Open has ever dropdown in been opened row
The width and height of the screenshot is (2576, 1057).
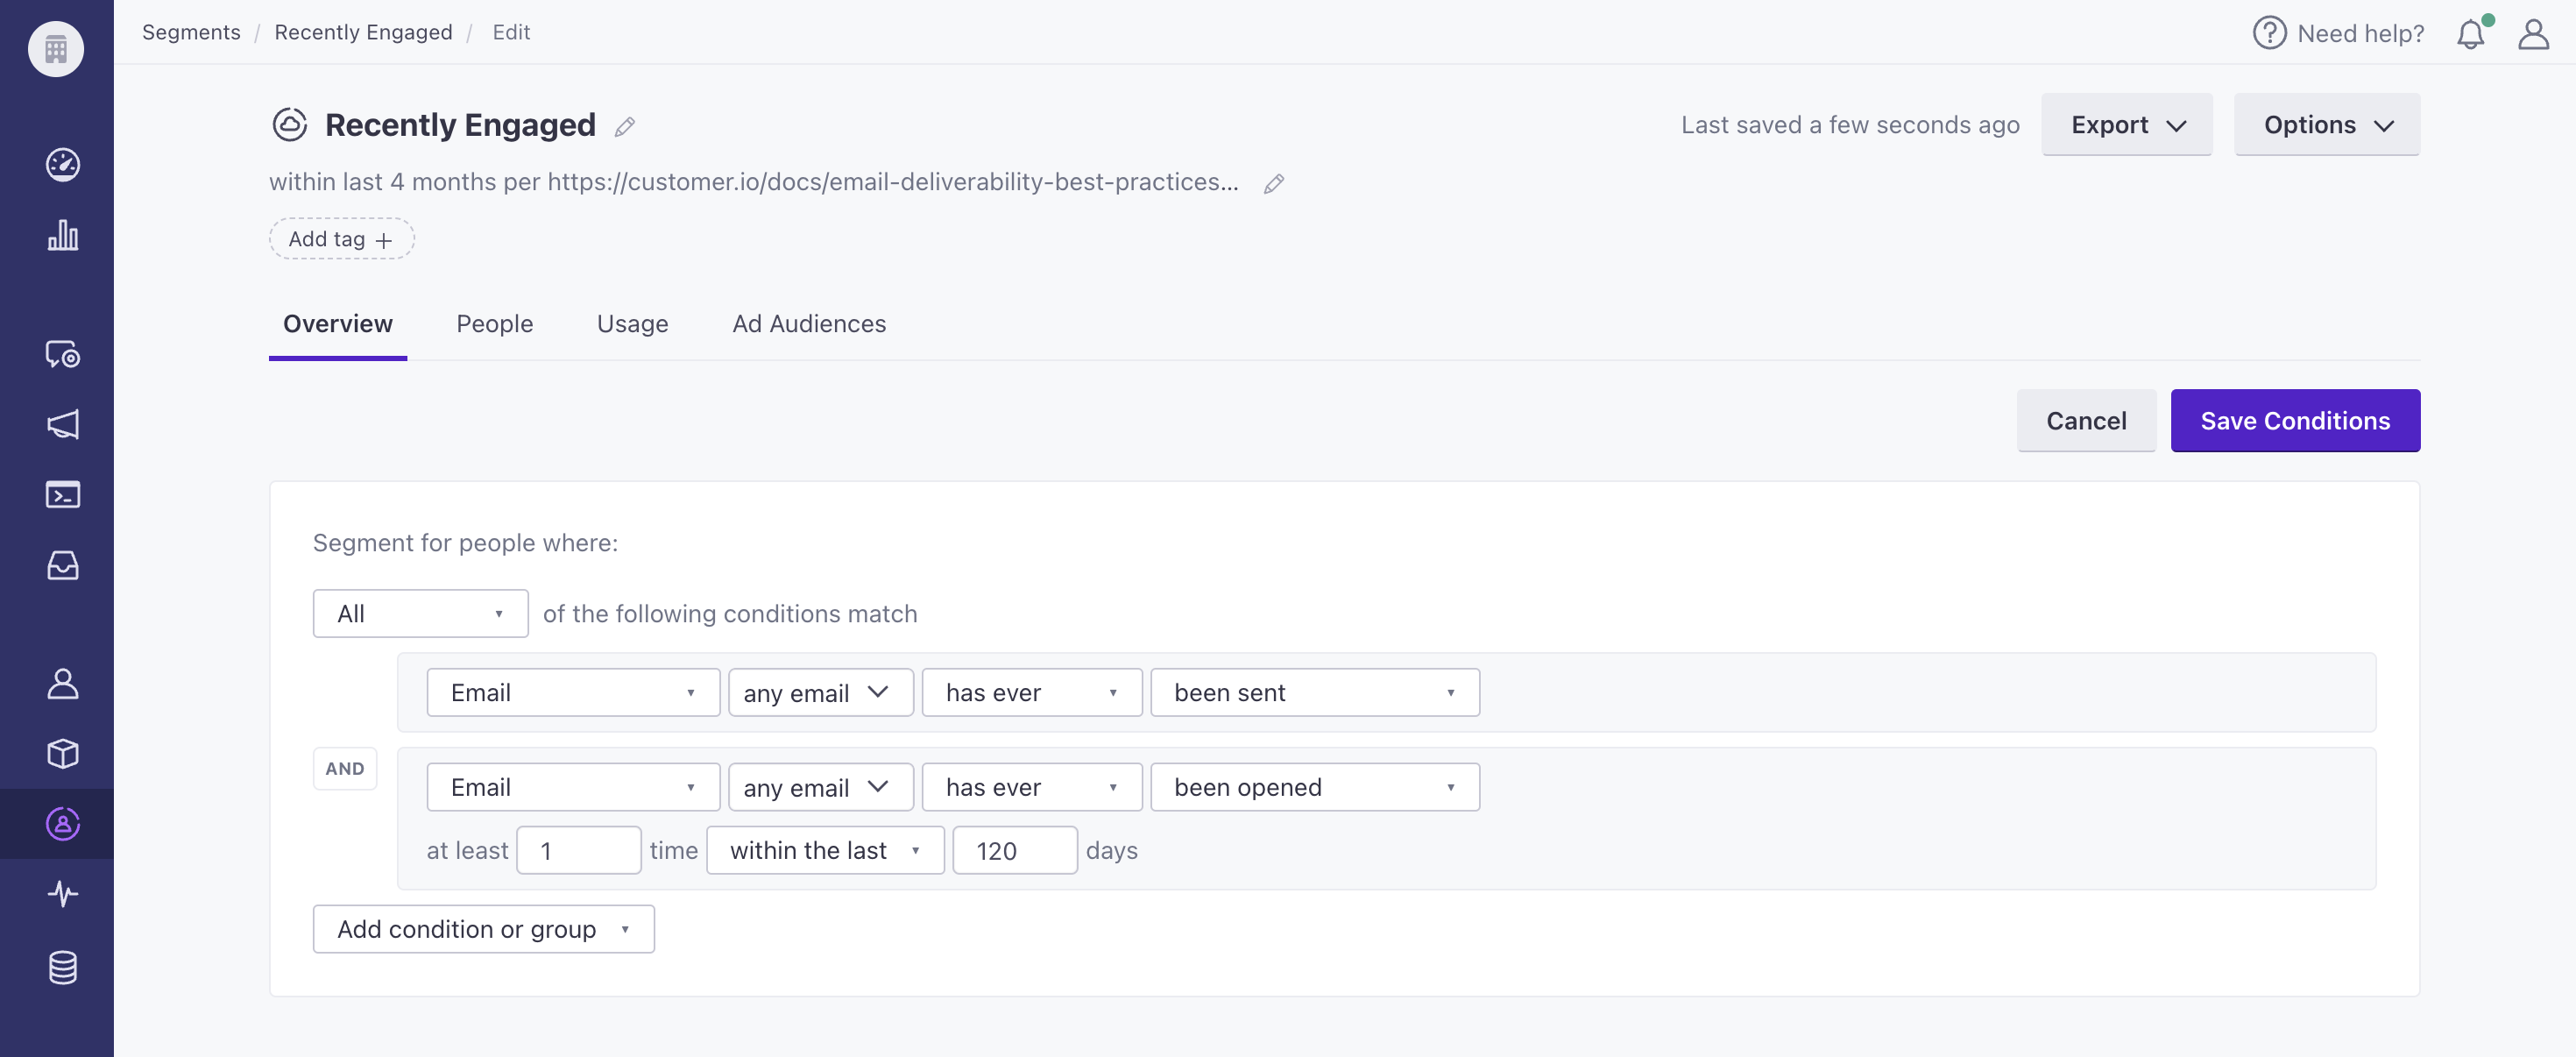(x=1031, y=788)
